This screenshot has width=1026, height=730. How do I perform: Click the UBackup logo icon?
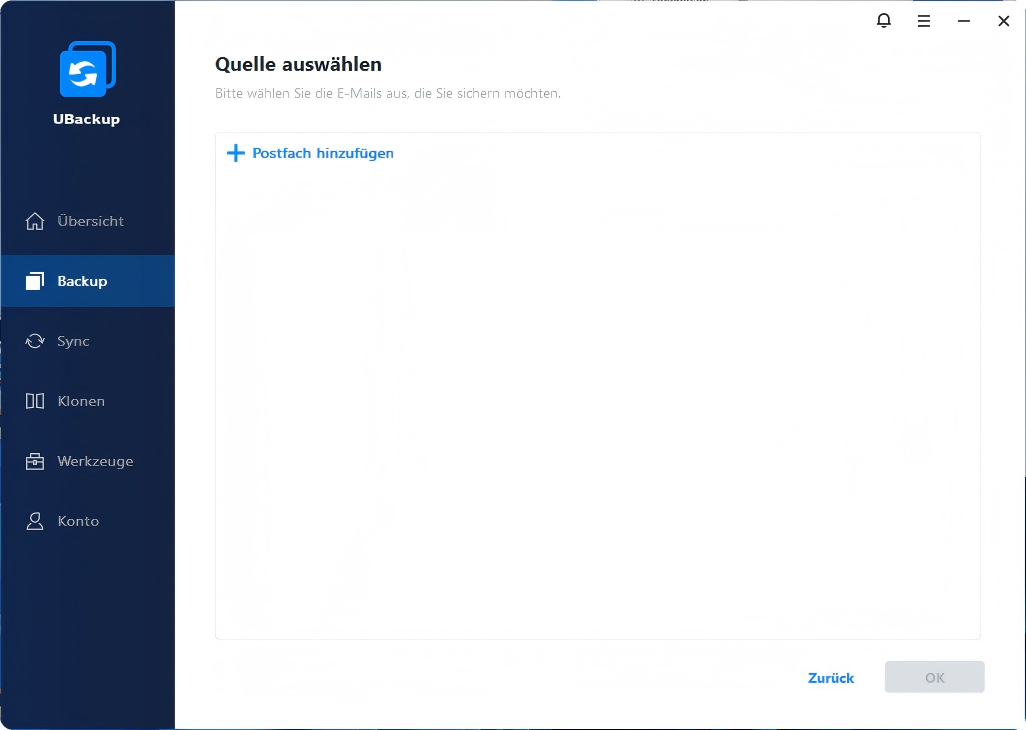pos(87,69)
